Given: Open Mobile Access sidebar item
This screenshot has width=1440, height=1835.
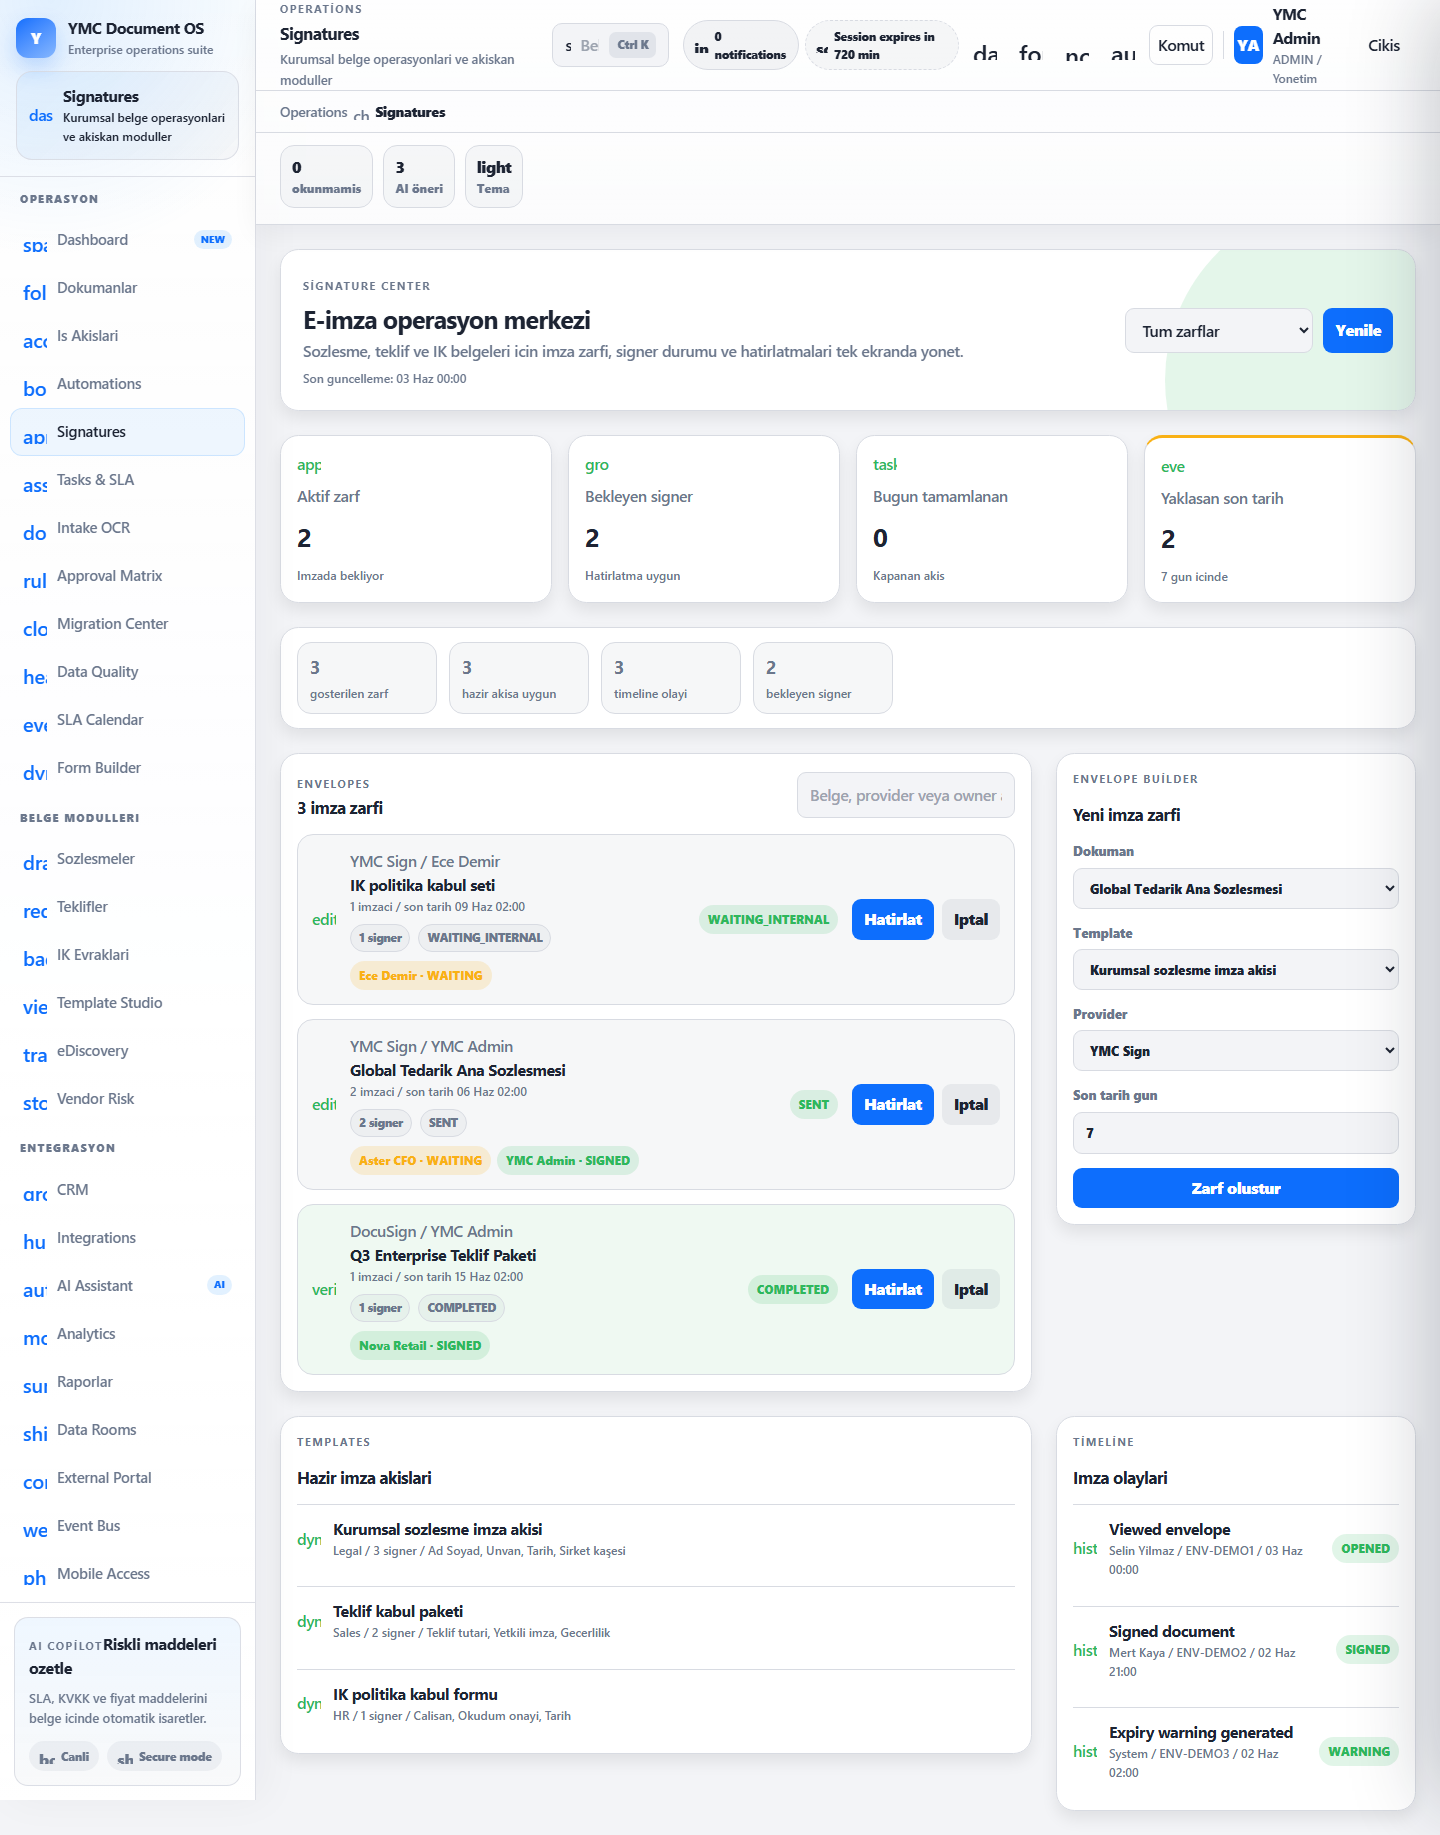Looking at the screenshot, I should pyautogui.click(x=127, y=1574).
